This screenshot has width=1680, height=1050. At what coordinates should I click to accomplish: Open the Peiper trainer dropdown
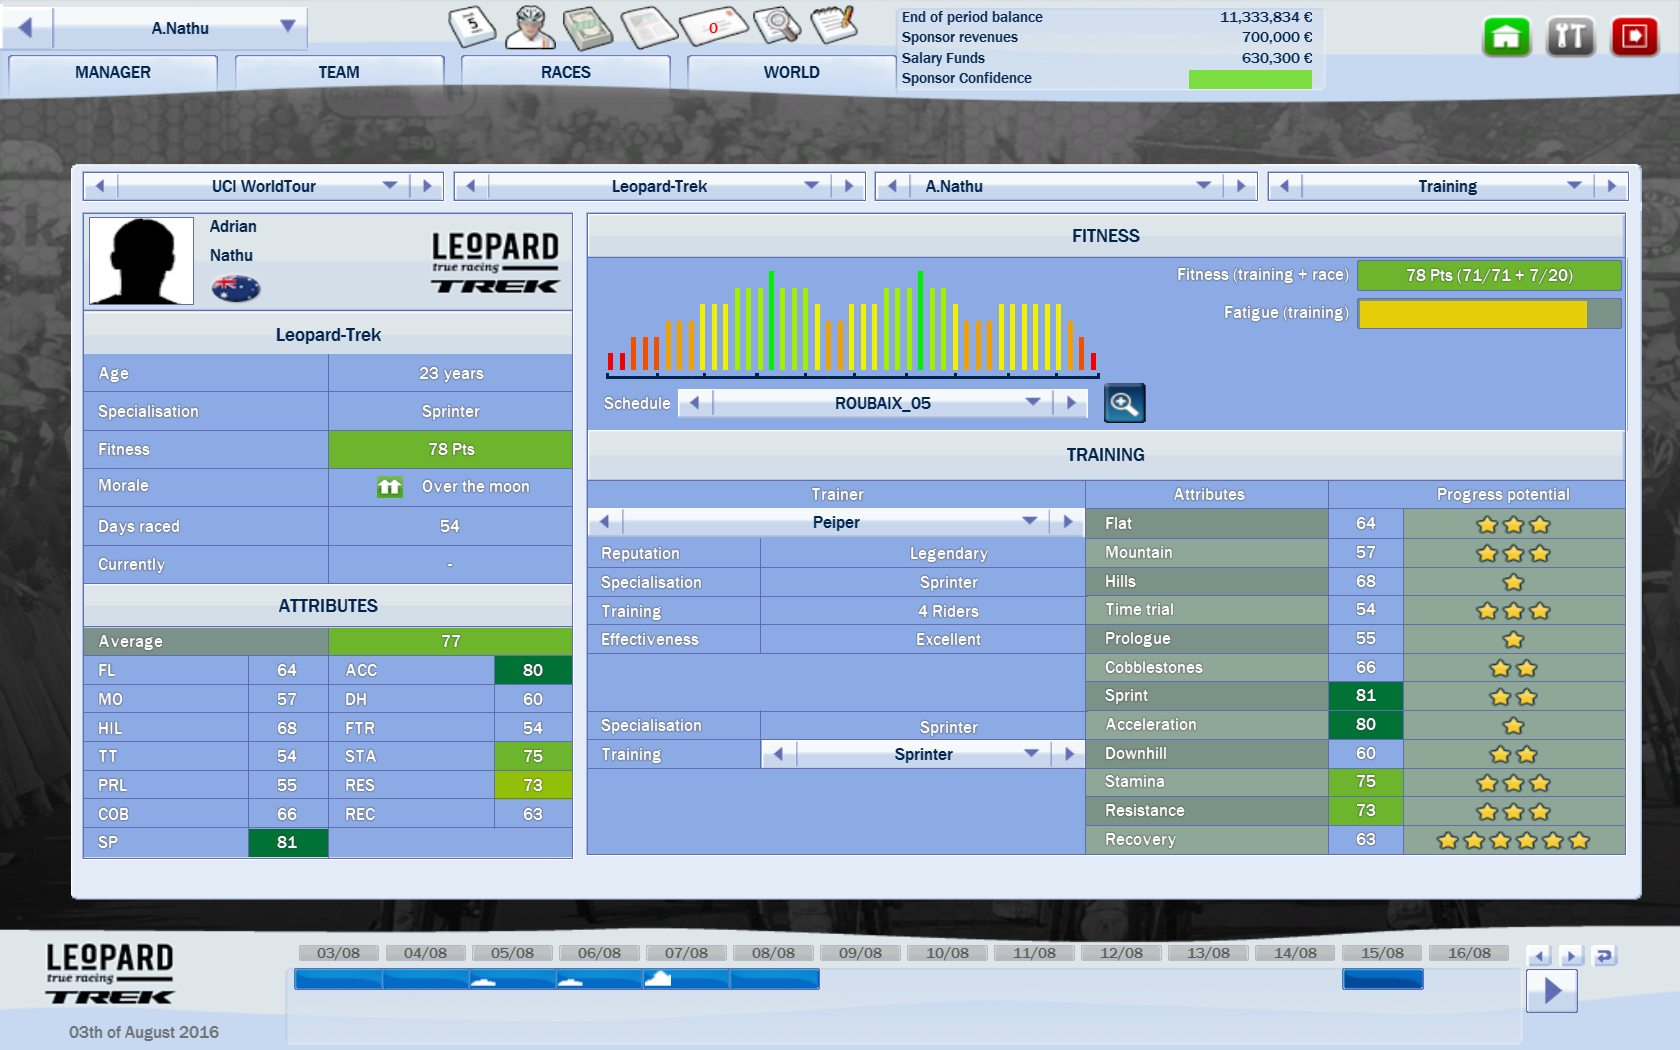pos(1029,521)
